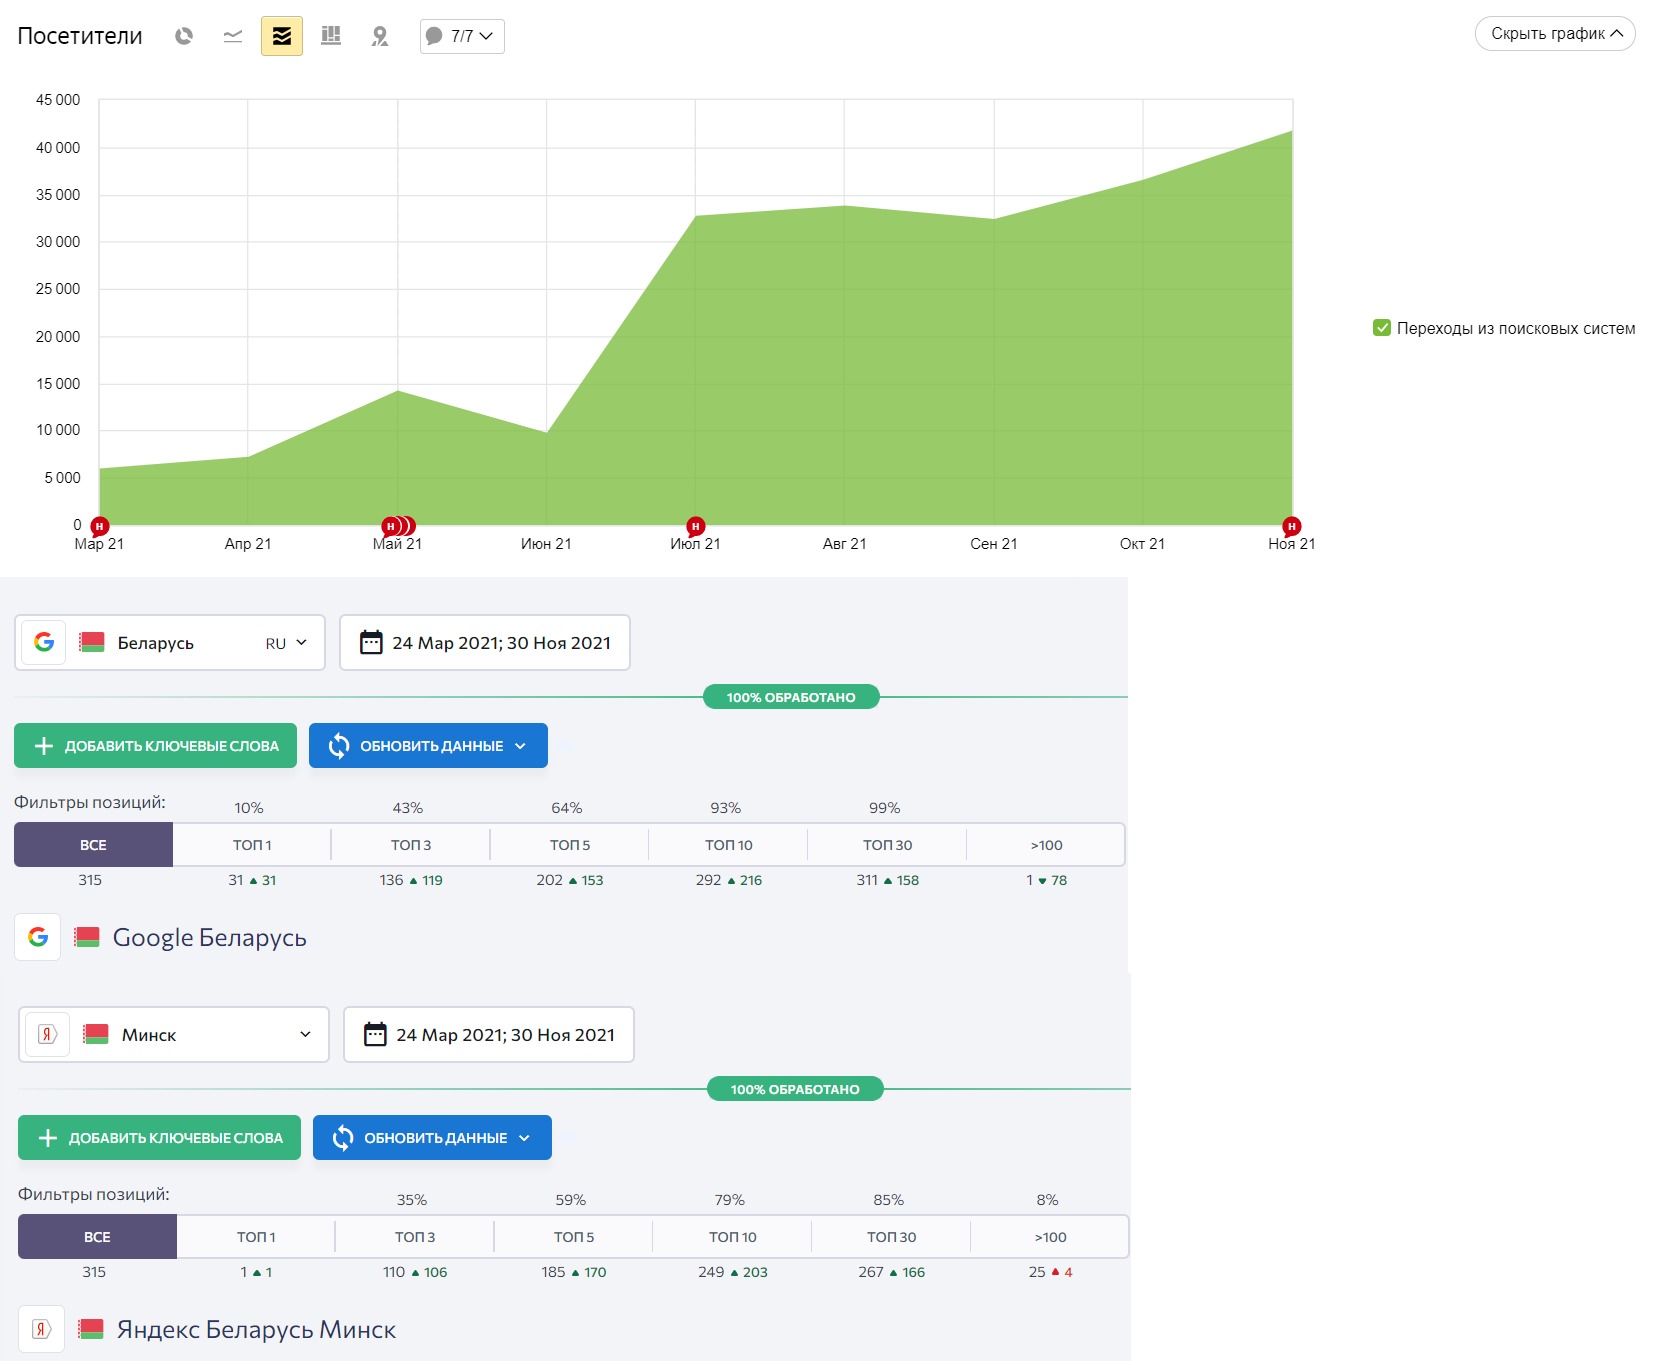This screenshot has height=1361, width=1653.
Task: Select the ТОП 3 filter in Yandex block
Action: 414,1237
